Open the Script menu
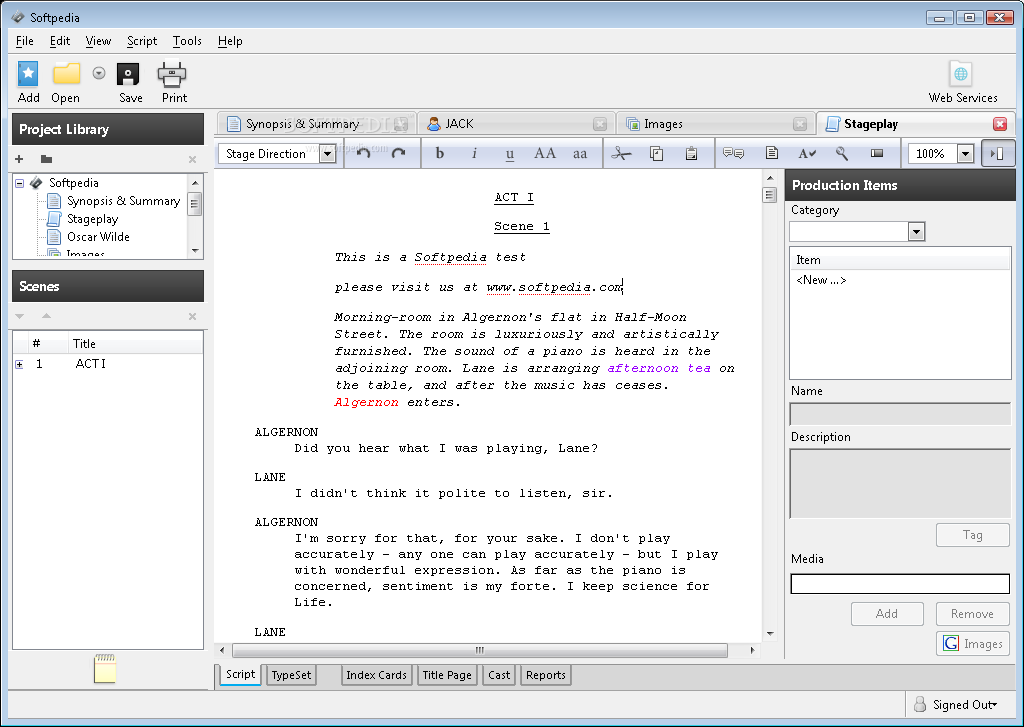1024x727 pixels. (x=142, y=40)
